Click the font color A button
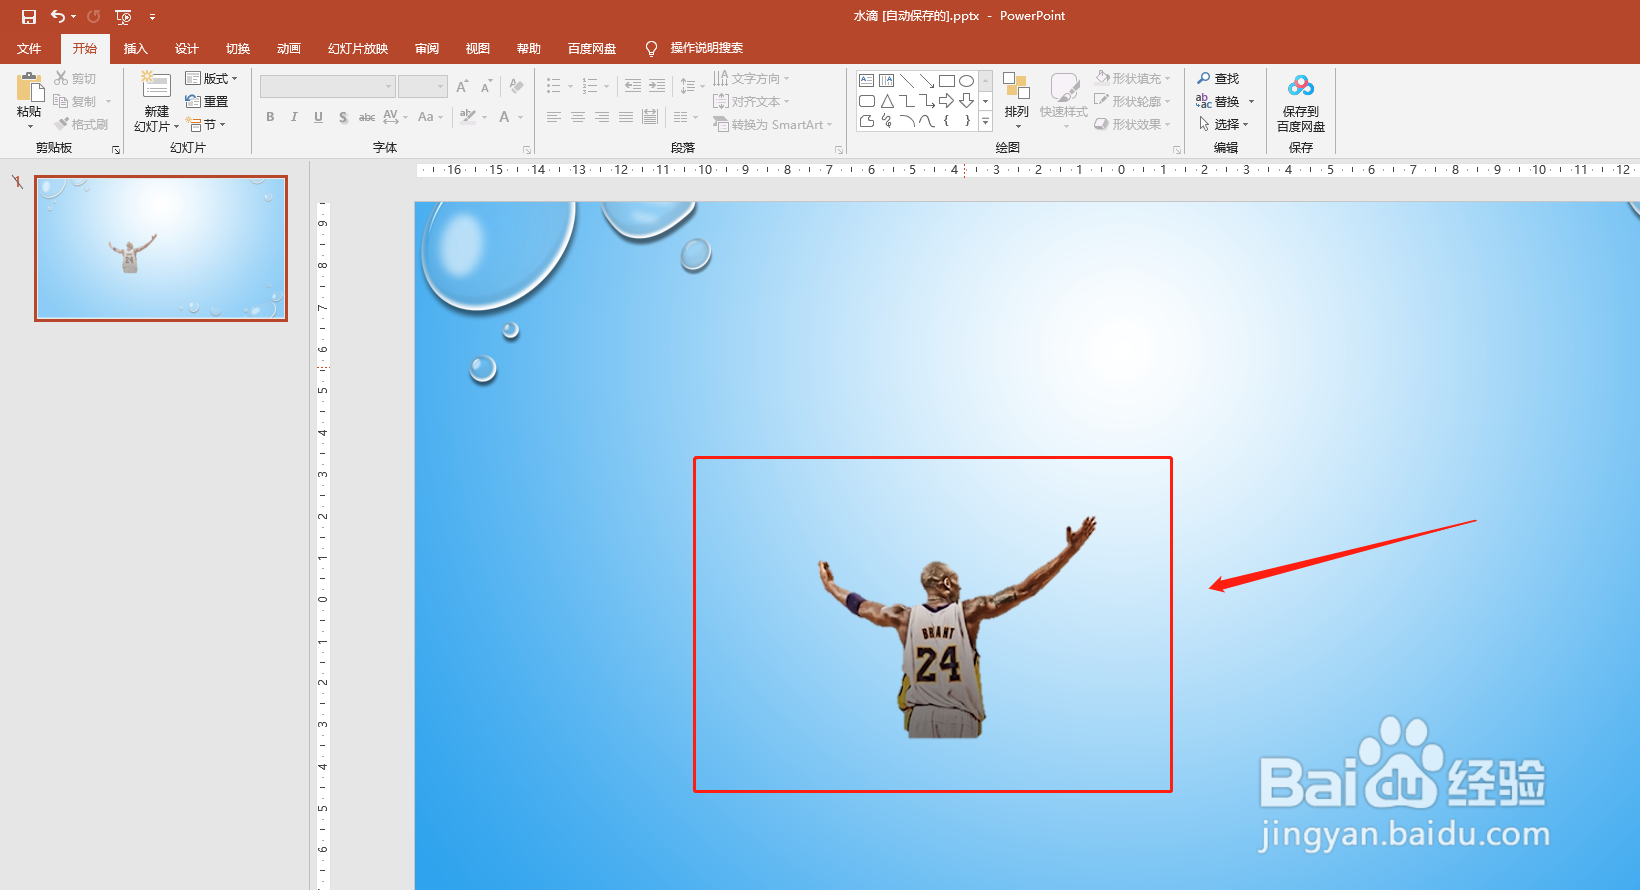Image resolution: width=1640 pixels, height=890 pixels. (504, 117)
